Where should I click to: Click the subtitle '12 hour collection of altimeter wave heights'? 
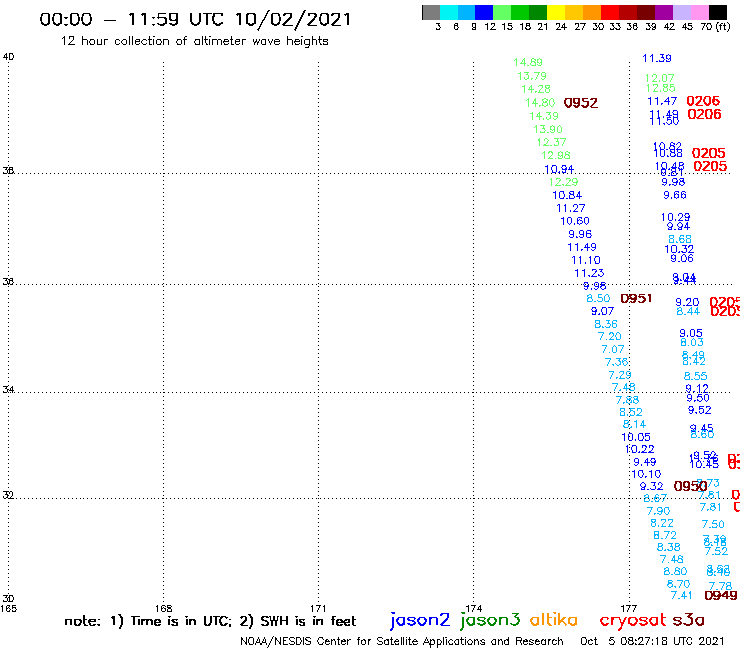click(x=194, y=41)
